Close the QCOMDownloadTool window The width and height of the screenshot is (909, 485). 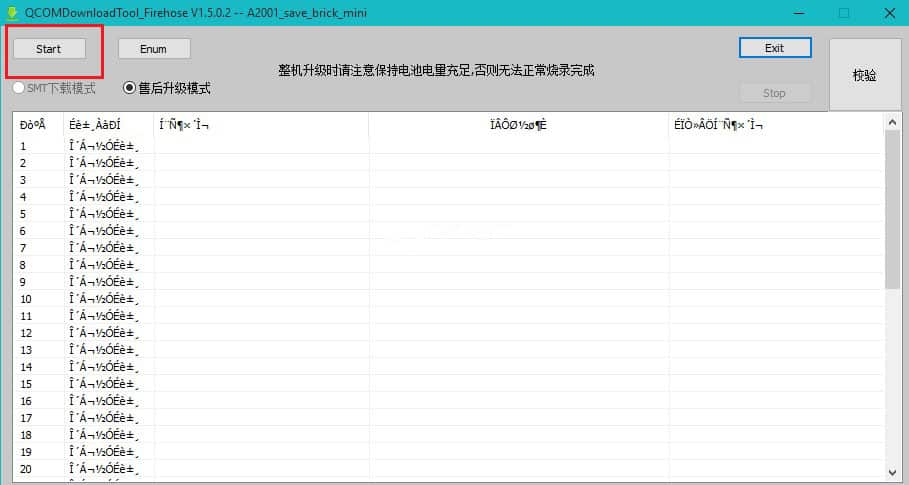[890, 13]
